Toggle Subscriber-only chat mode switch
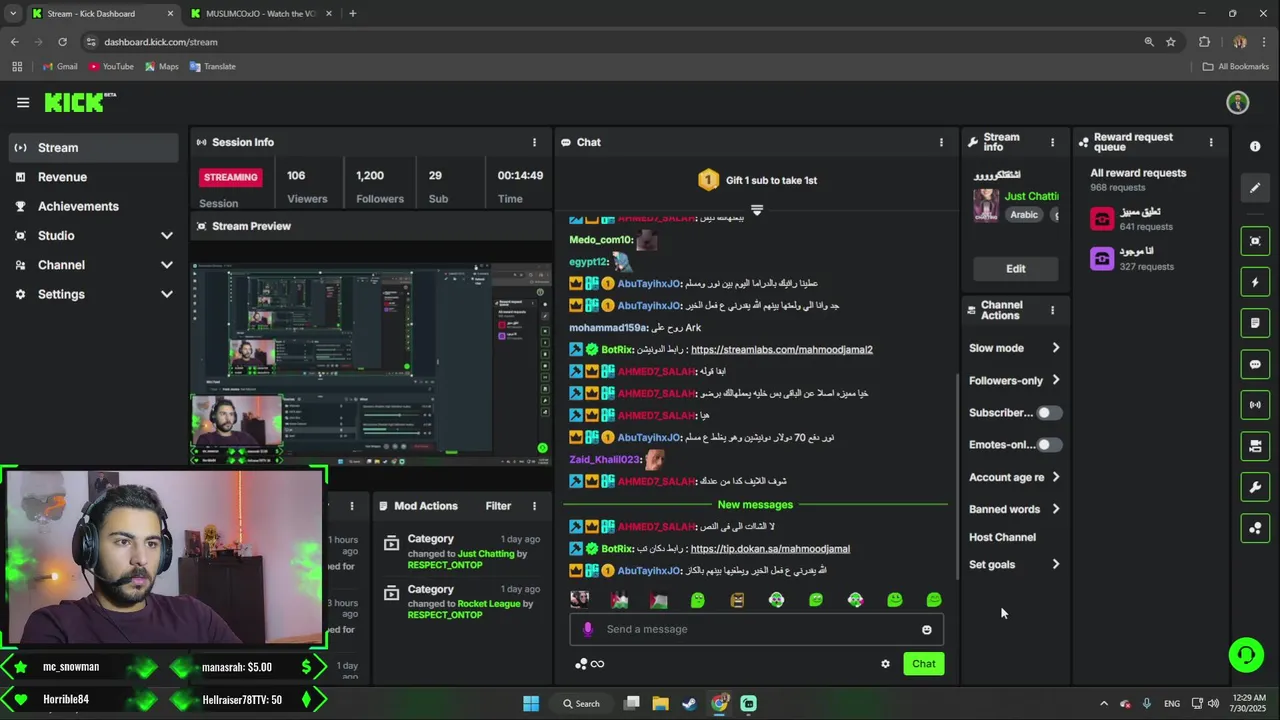The image size is (1280, 720). [1049, 412]
